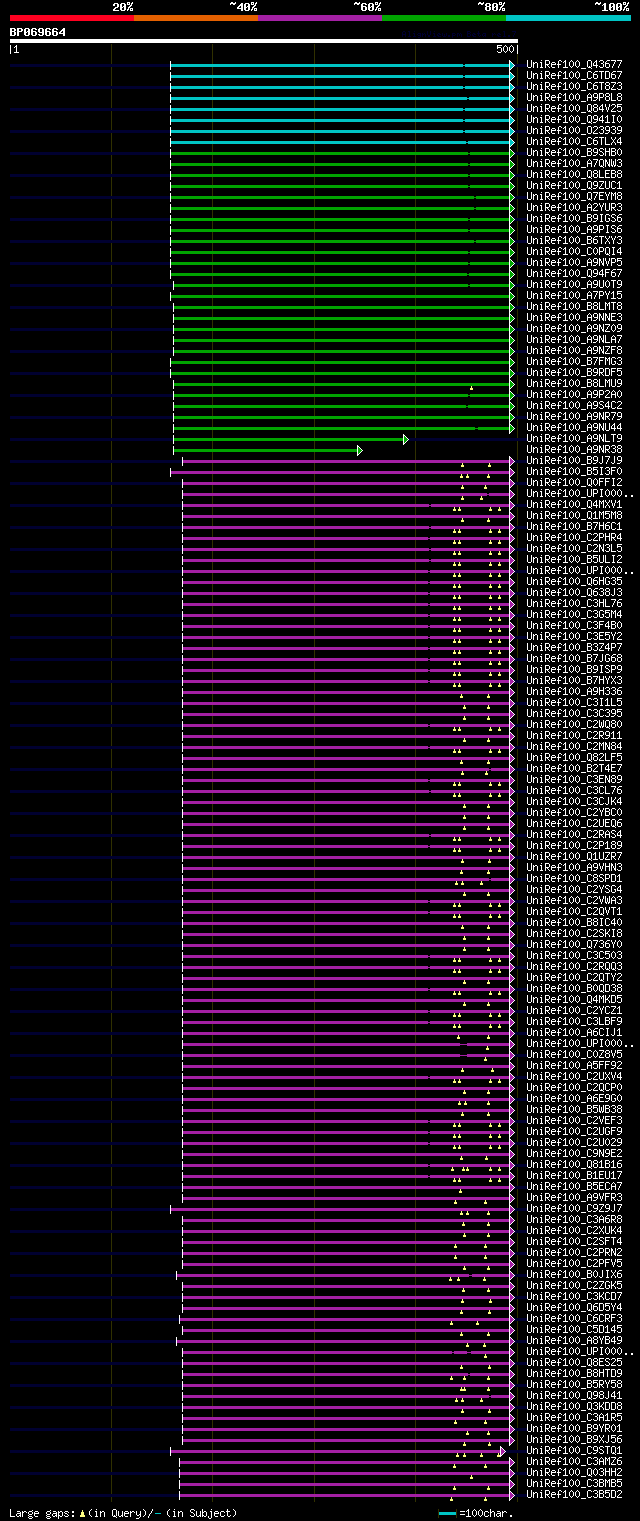
Task: Choose hit UniRef100_B6TXY3
Action: click(574, 240)
